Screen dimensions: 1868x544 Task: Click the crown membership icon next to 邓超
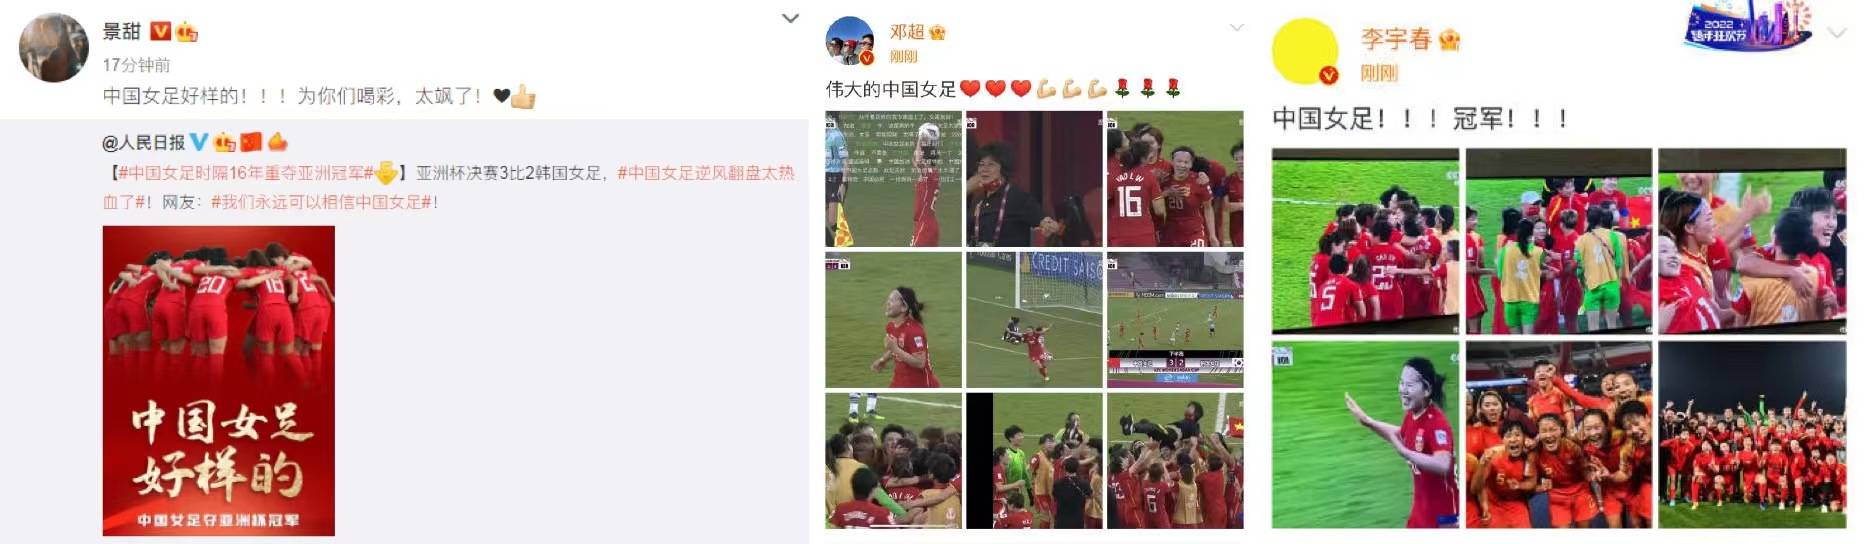click(937, 33)
